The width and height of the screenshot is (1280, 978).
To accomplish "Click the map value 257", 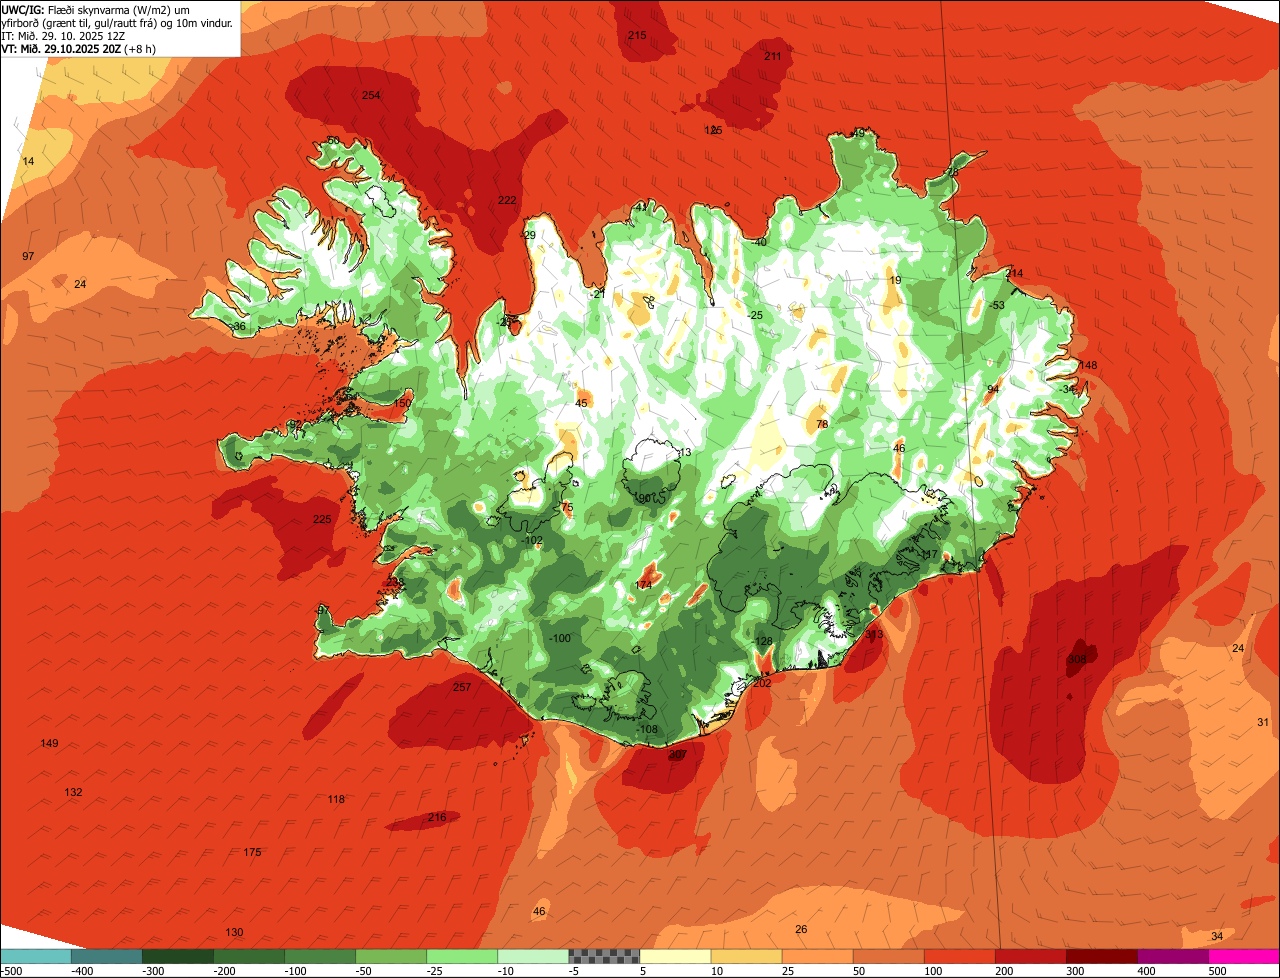I will point(462,688).
